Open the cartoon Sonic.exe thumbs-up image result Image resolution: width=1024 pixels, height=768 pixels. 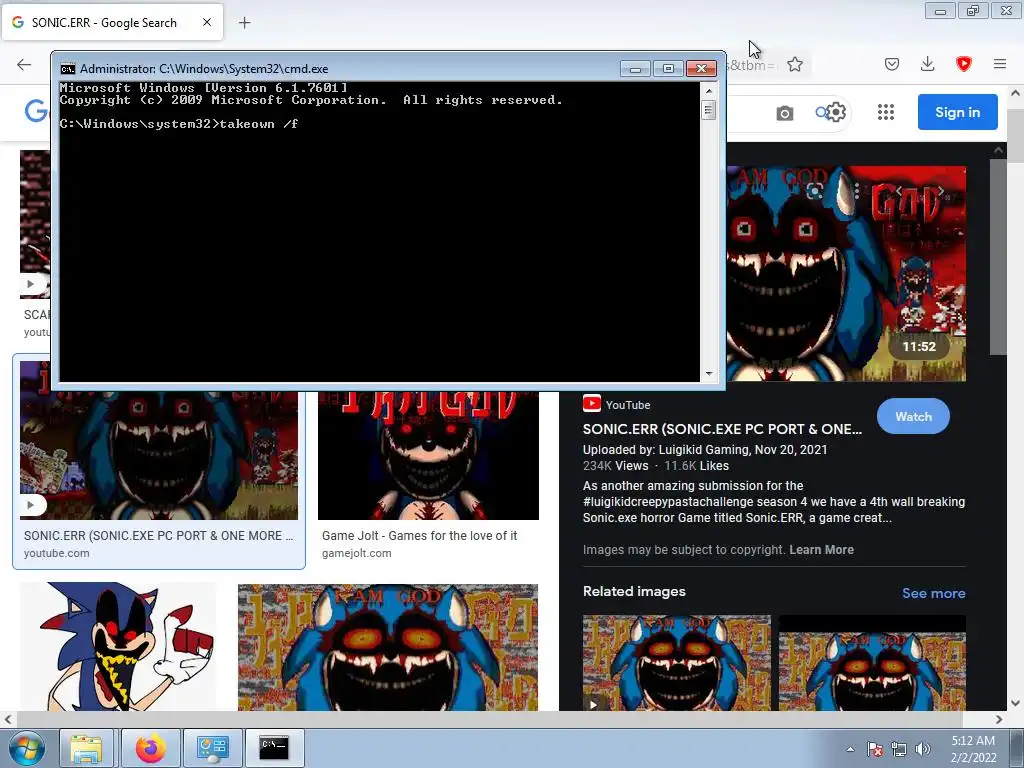(x=118, y=647)
